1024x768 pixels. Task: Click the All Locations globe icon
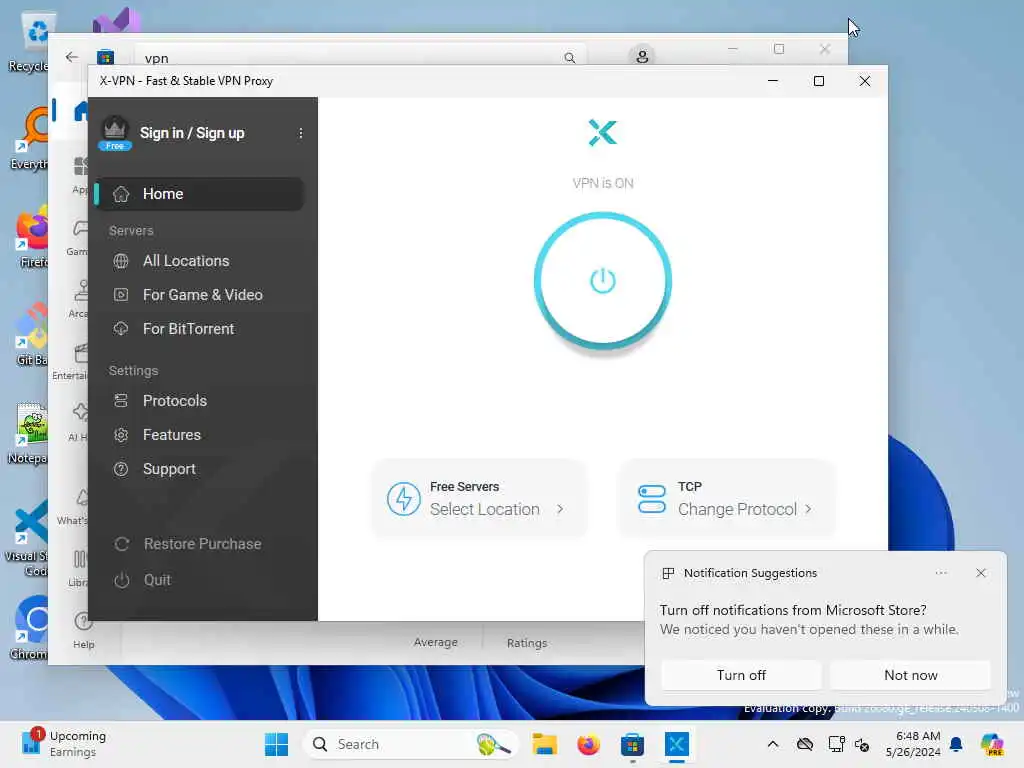pyautogui.click(x=121, y=261)
